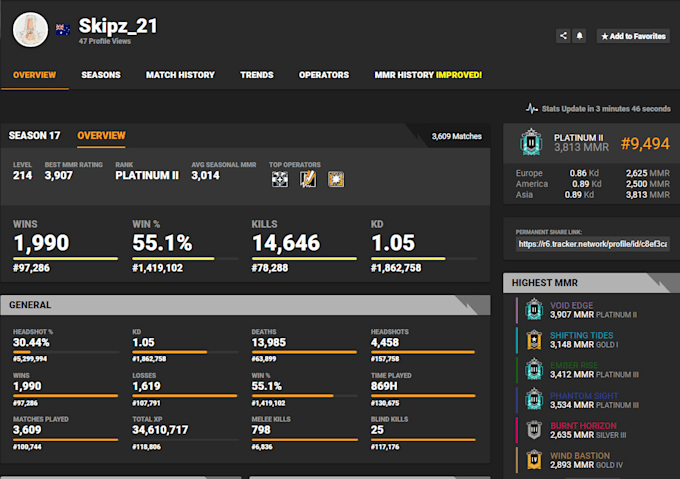Viewport: 680px width, 479px height.
Task: Click the Kills 14,646 stat
Action: tap(286, 243)
